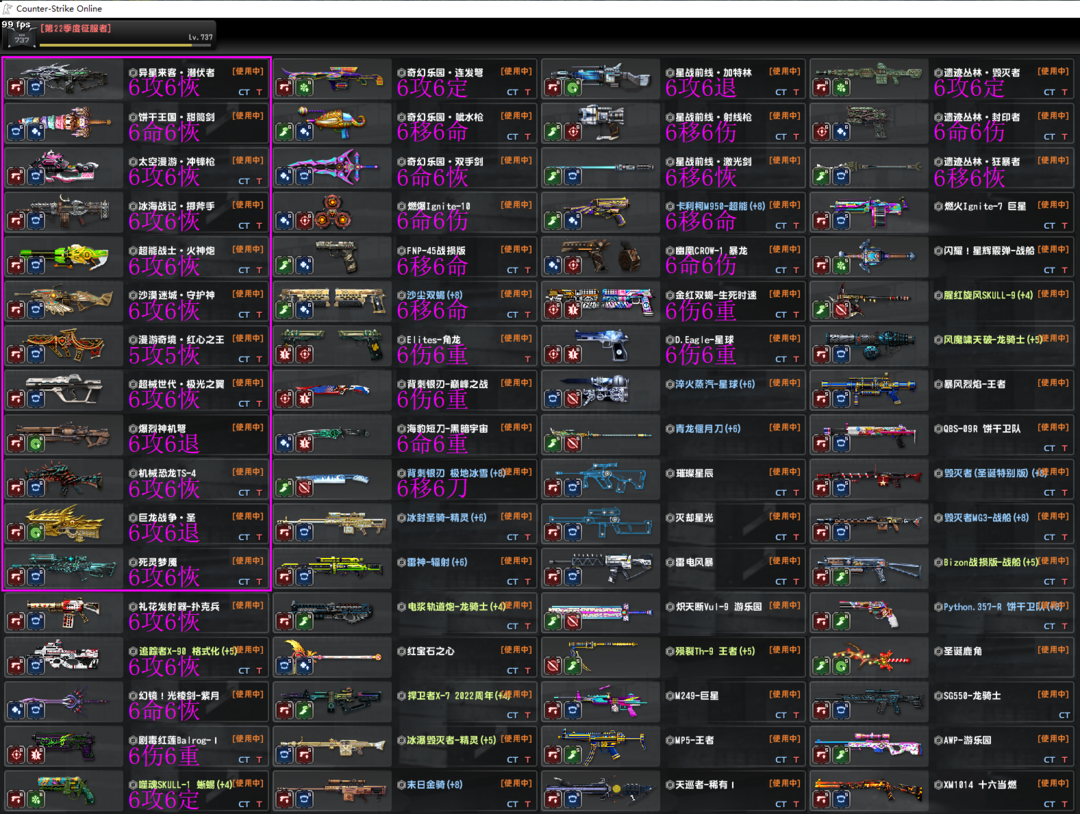Click red burst badge on Elites-角龙 row
This screenshot has width=1080, height=814.
click(285, 355)
